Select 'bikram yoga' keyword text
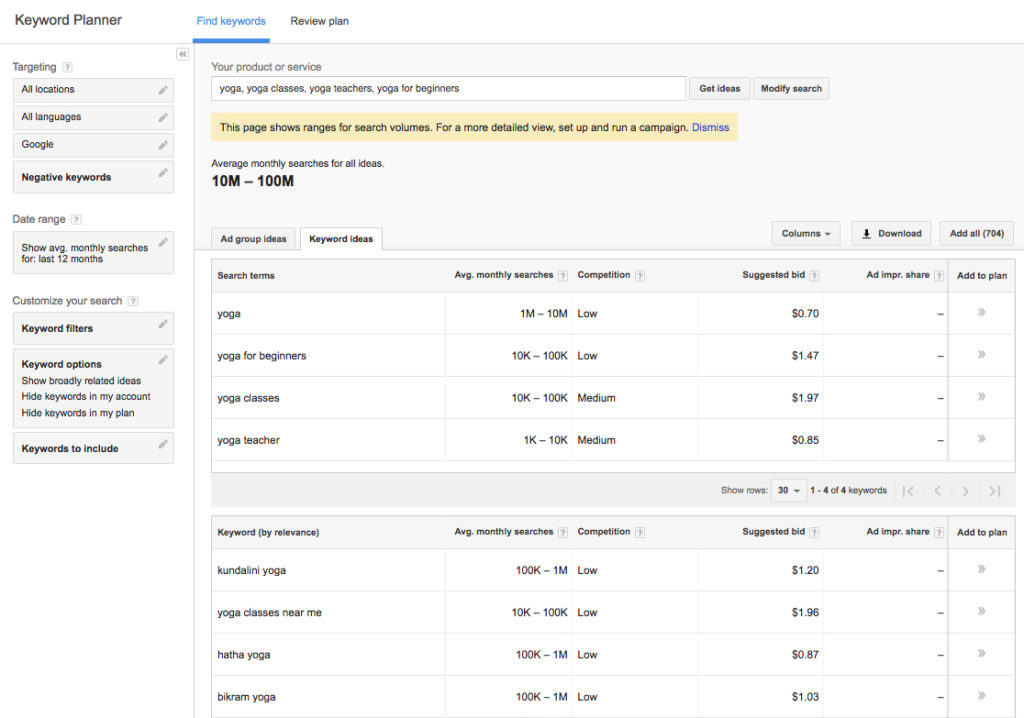The height and width of the screenshot is (718, 1024). point(246,697)
